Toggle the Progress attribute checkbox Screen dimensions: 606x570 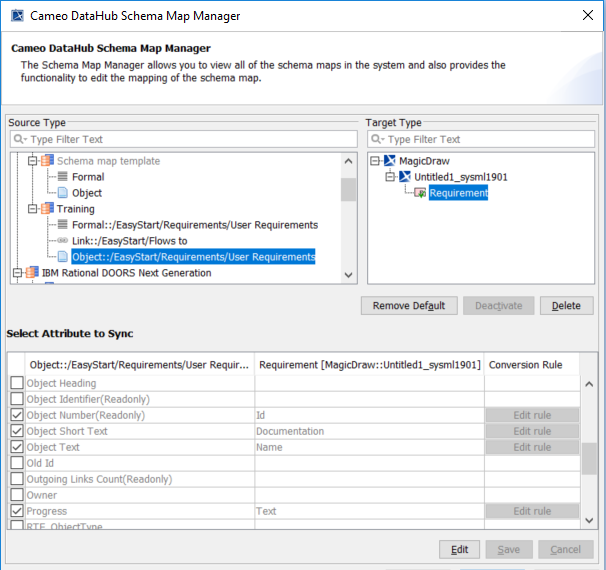tap(16, 511)
